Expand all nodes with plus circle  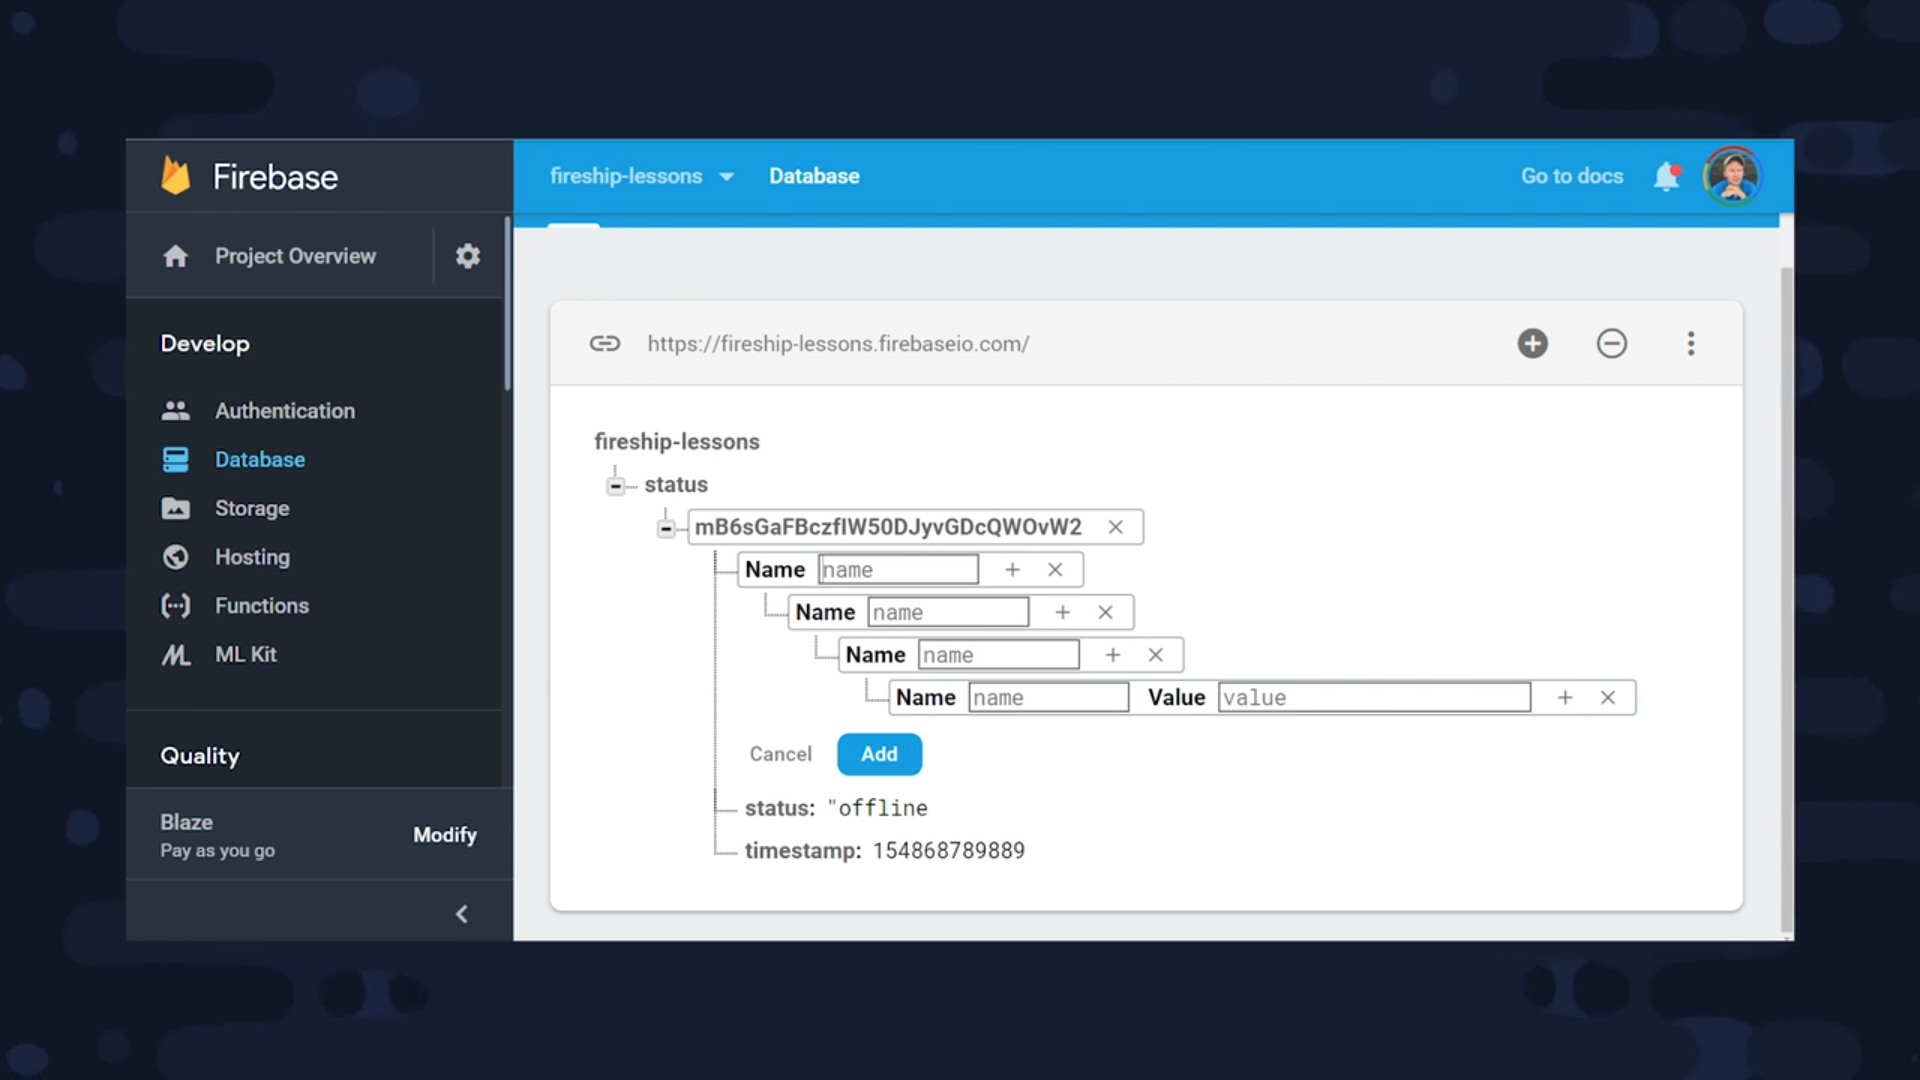[x=1532, y=344]
